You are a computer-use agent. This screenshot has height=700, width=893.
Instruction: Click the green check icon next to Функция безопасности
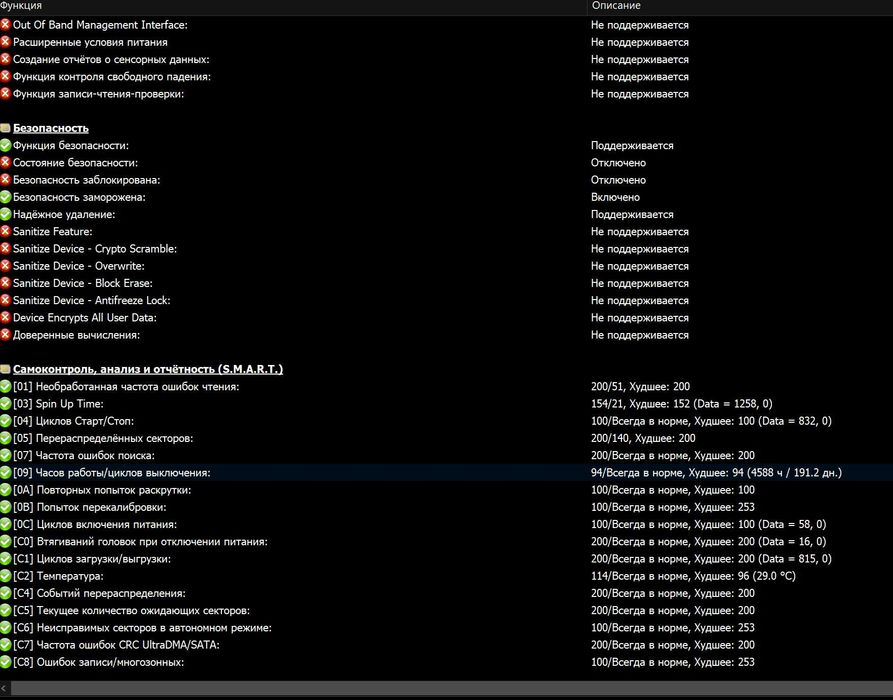6,145
